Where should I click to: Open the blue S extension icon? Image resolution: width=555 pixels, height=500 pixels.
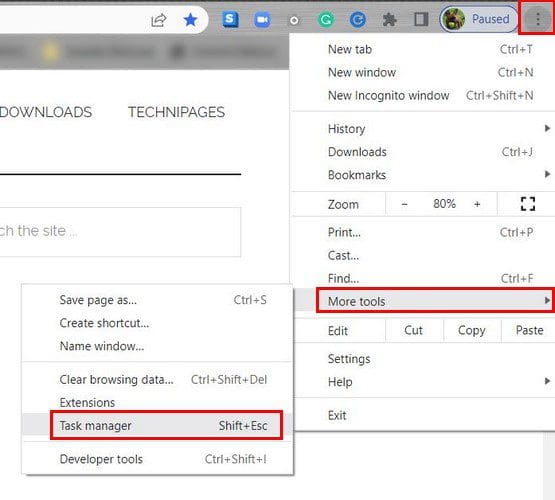230,19
